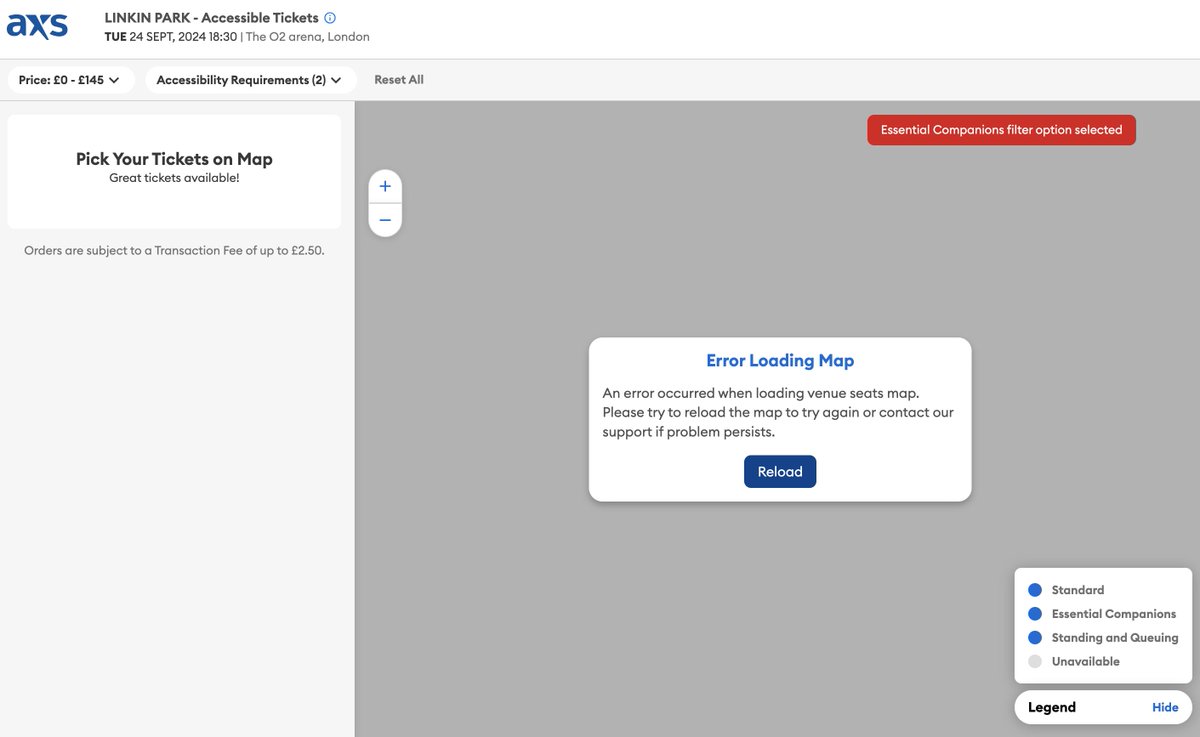Click Reset All to clear filters
This screenshot has width=1200, height=737.
(398, 79)
